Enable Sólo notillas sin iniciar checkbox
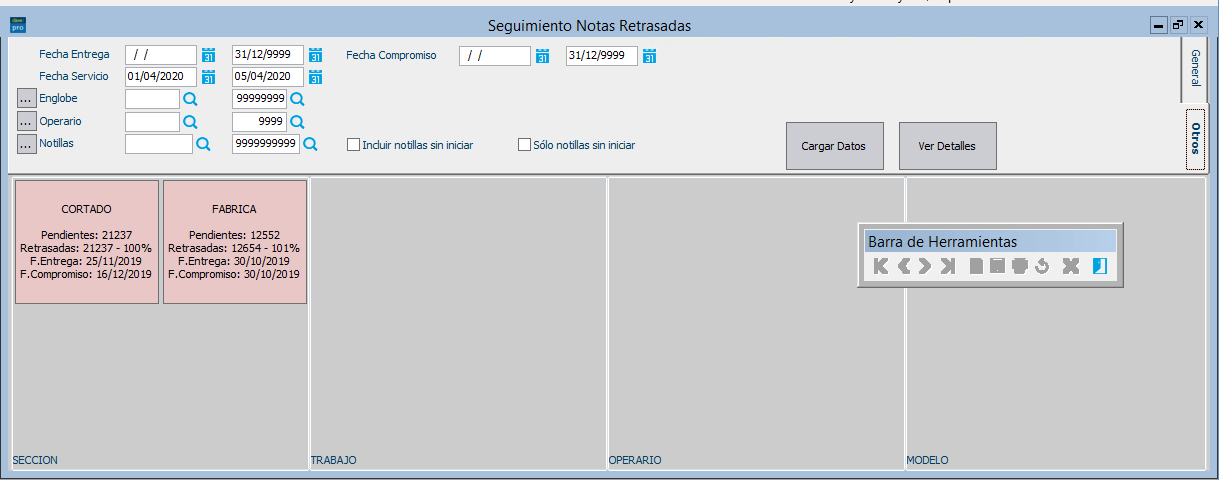Viewport: 1219px width, 480px height. coord(524,145)
